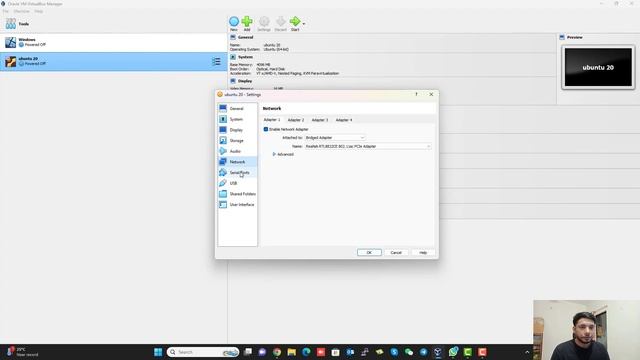Viewport: 640px width, 360px height.
Task: Show hidden system tray icons
Action: pos(527,352)
